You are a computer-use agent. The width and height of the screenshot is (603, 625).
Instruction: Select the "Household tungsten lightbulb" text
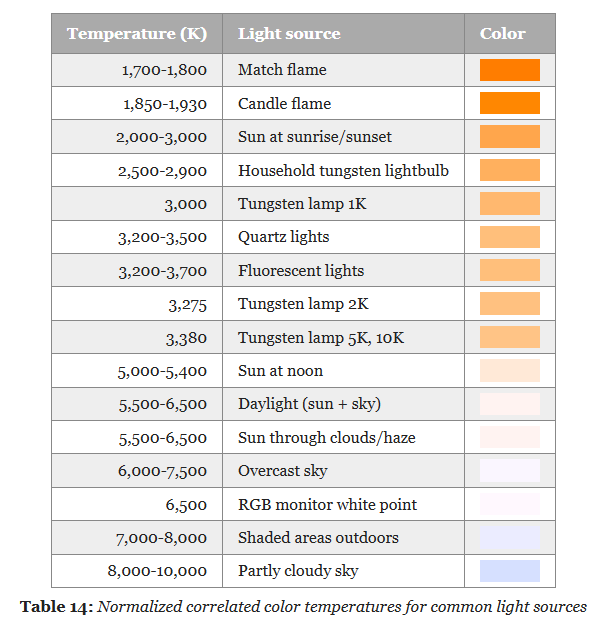point(343,171)
